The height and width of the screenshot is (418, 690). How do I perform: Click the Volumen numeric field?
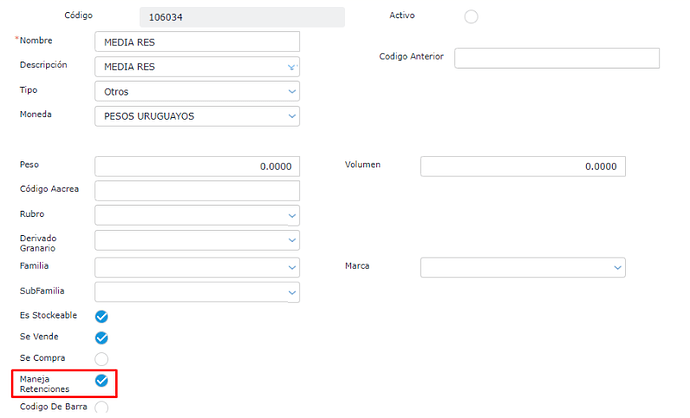tap(522, 166)
